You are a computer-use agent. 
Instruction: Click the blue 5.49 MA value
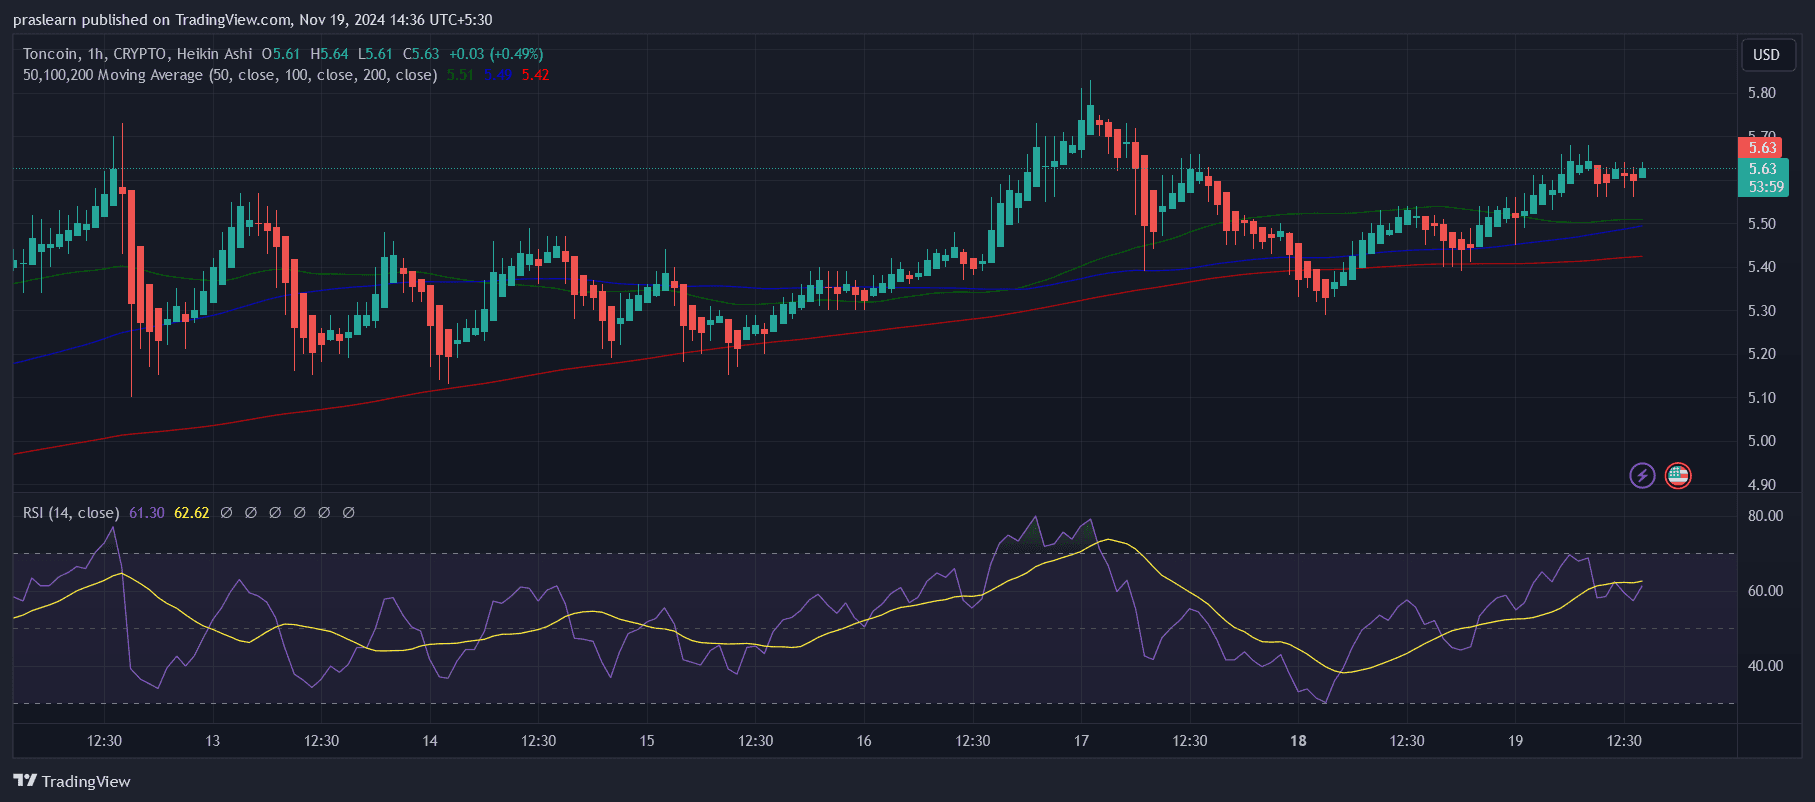click(x=498, y=75)
